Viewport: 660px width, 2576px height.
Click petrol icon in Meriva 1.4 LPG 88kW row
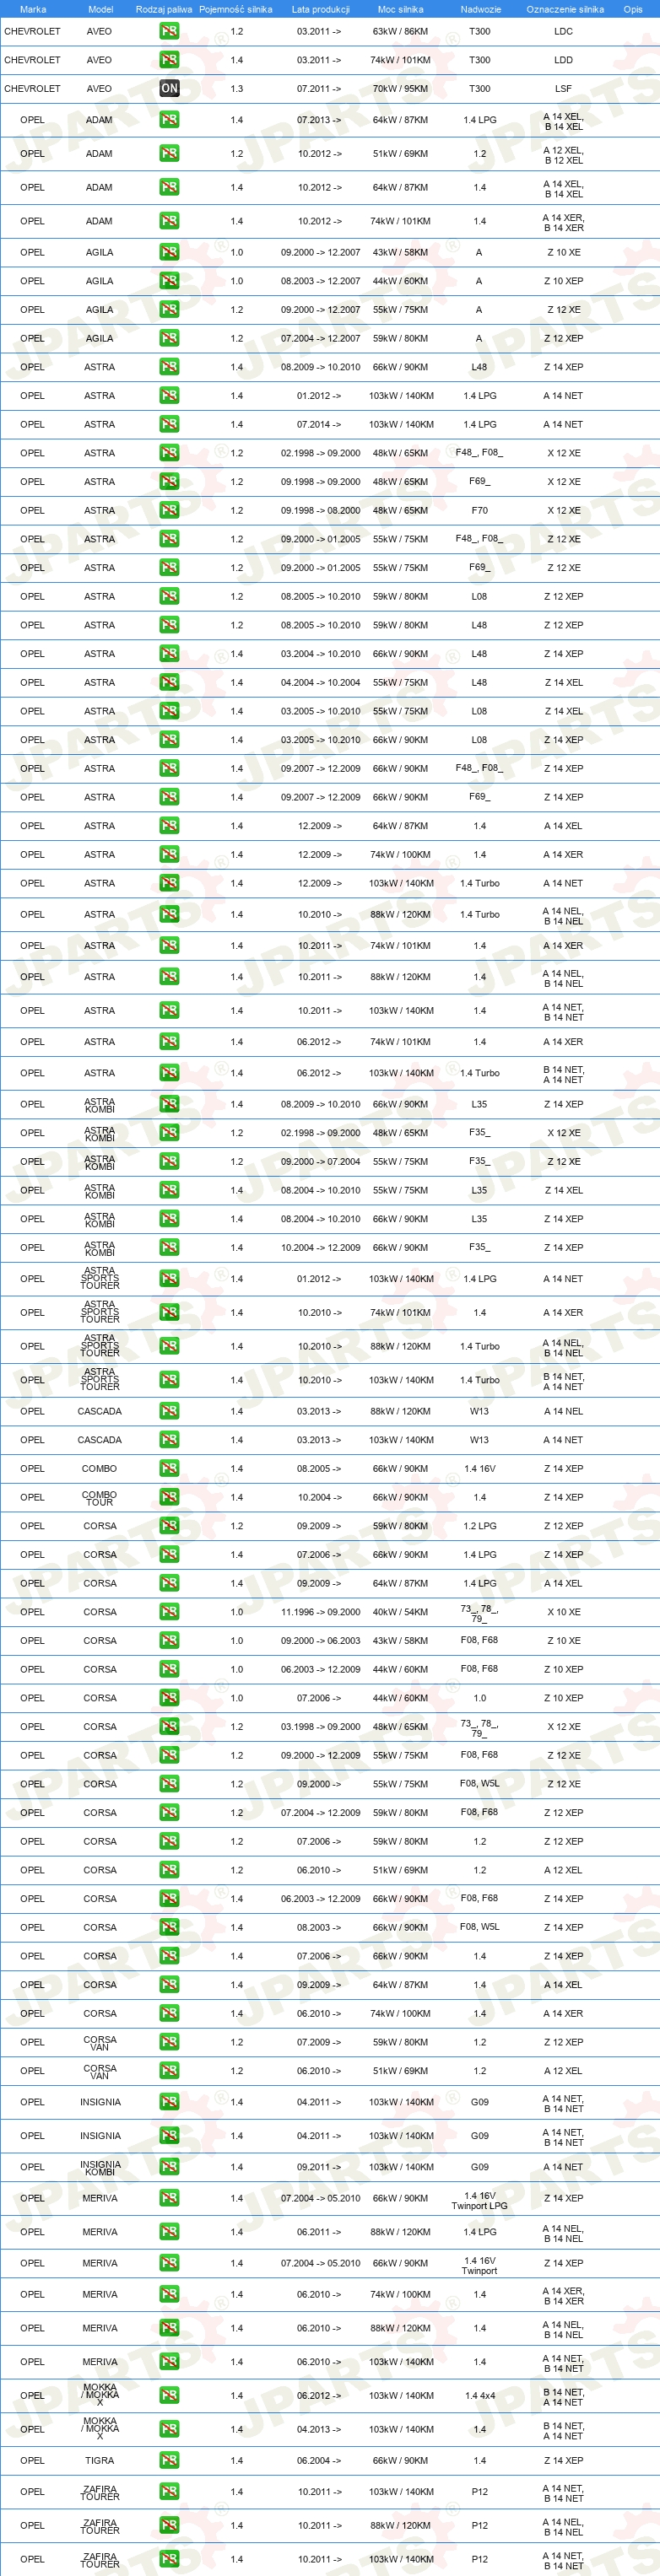coord(169,2232)
